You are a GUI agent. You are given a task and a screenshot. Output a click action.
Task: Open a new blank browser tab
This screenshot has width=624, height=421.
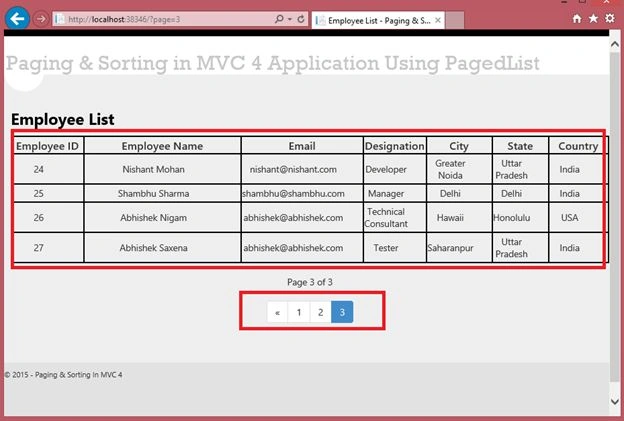pyautogui.click(x=454, y=20)
